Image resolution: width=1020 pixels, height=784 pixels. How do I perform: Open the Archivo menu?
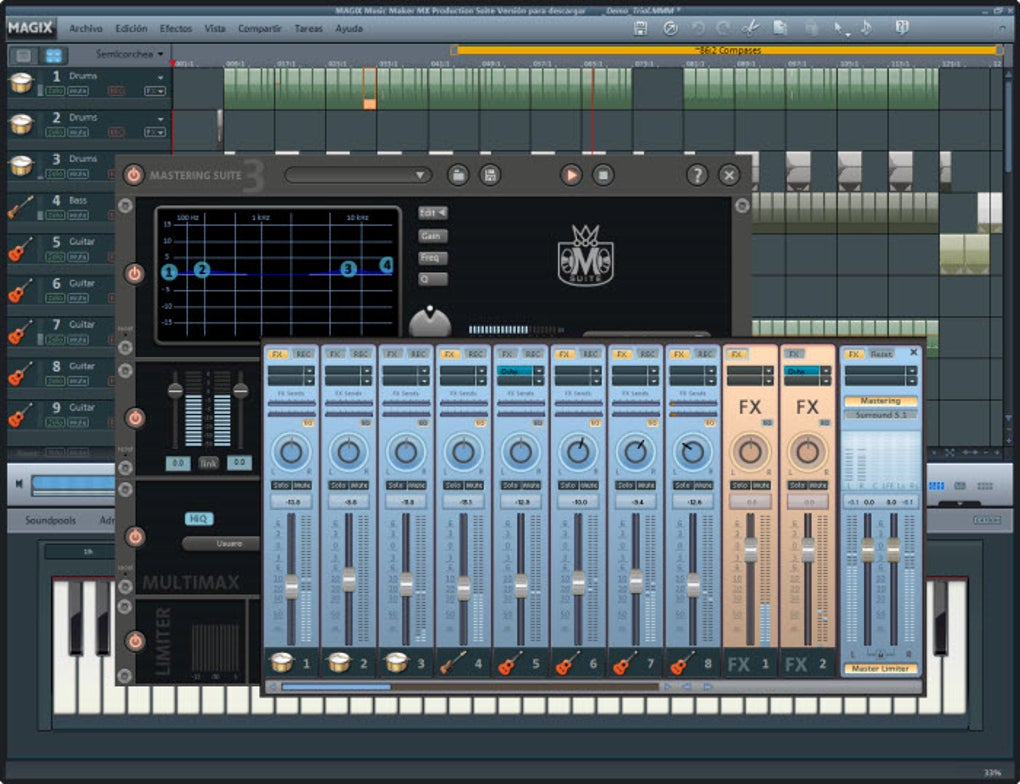coord(86,29)
